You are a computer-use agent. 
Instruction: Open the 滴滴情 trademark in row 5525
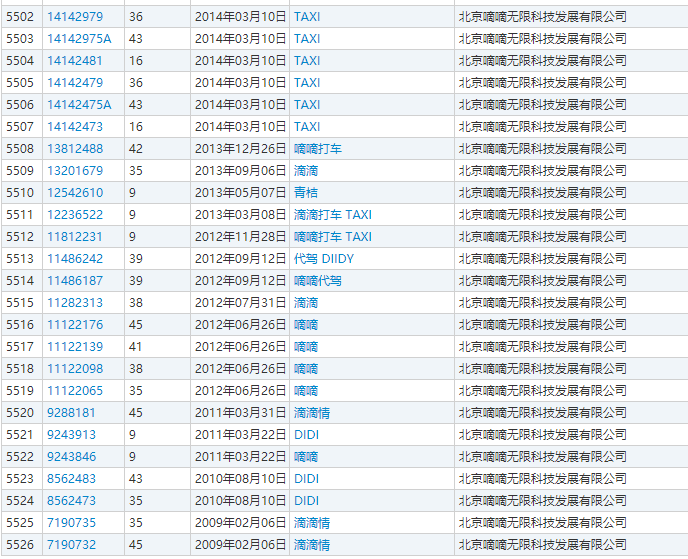(312, 523)
